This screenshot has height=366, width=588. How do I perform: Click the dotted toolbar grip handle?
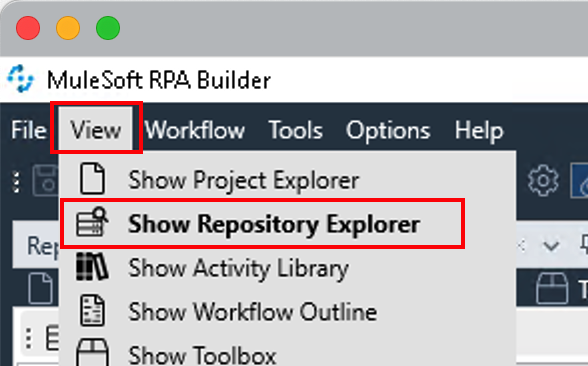[x=16, y=182]
